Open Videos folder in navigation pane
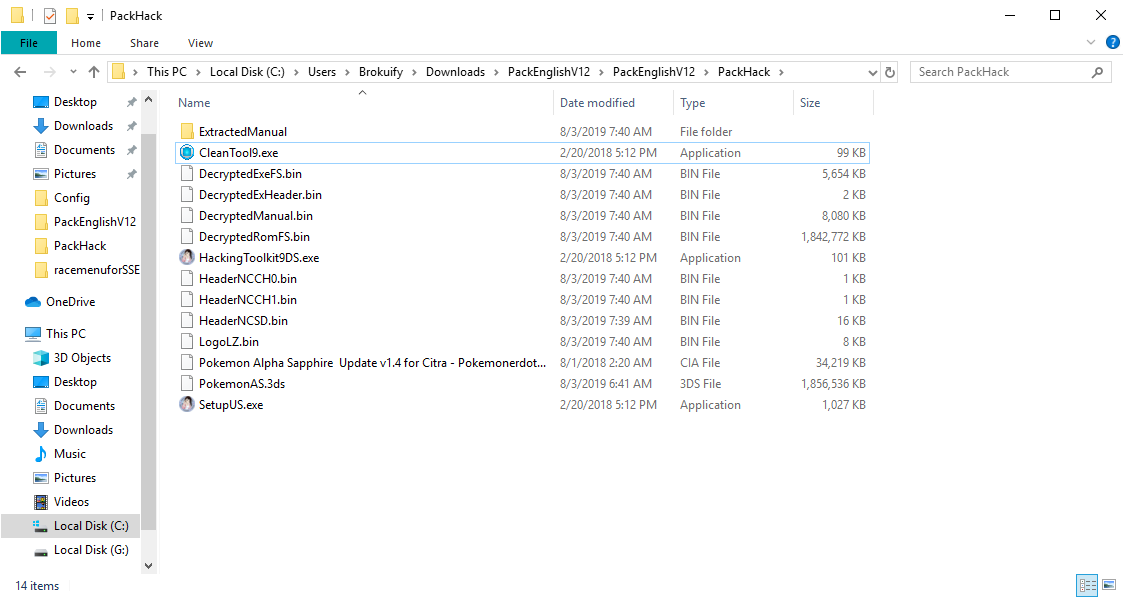Image resolution: width=1123 pixels, height=597 pixels. tap(62, 502)
